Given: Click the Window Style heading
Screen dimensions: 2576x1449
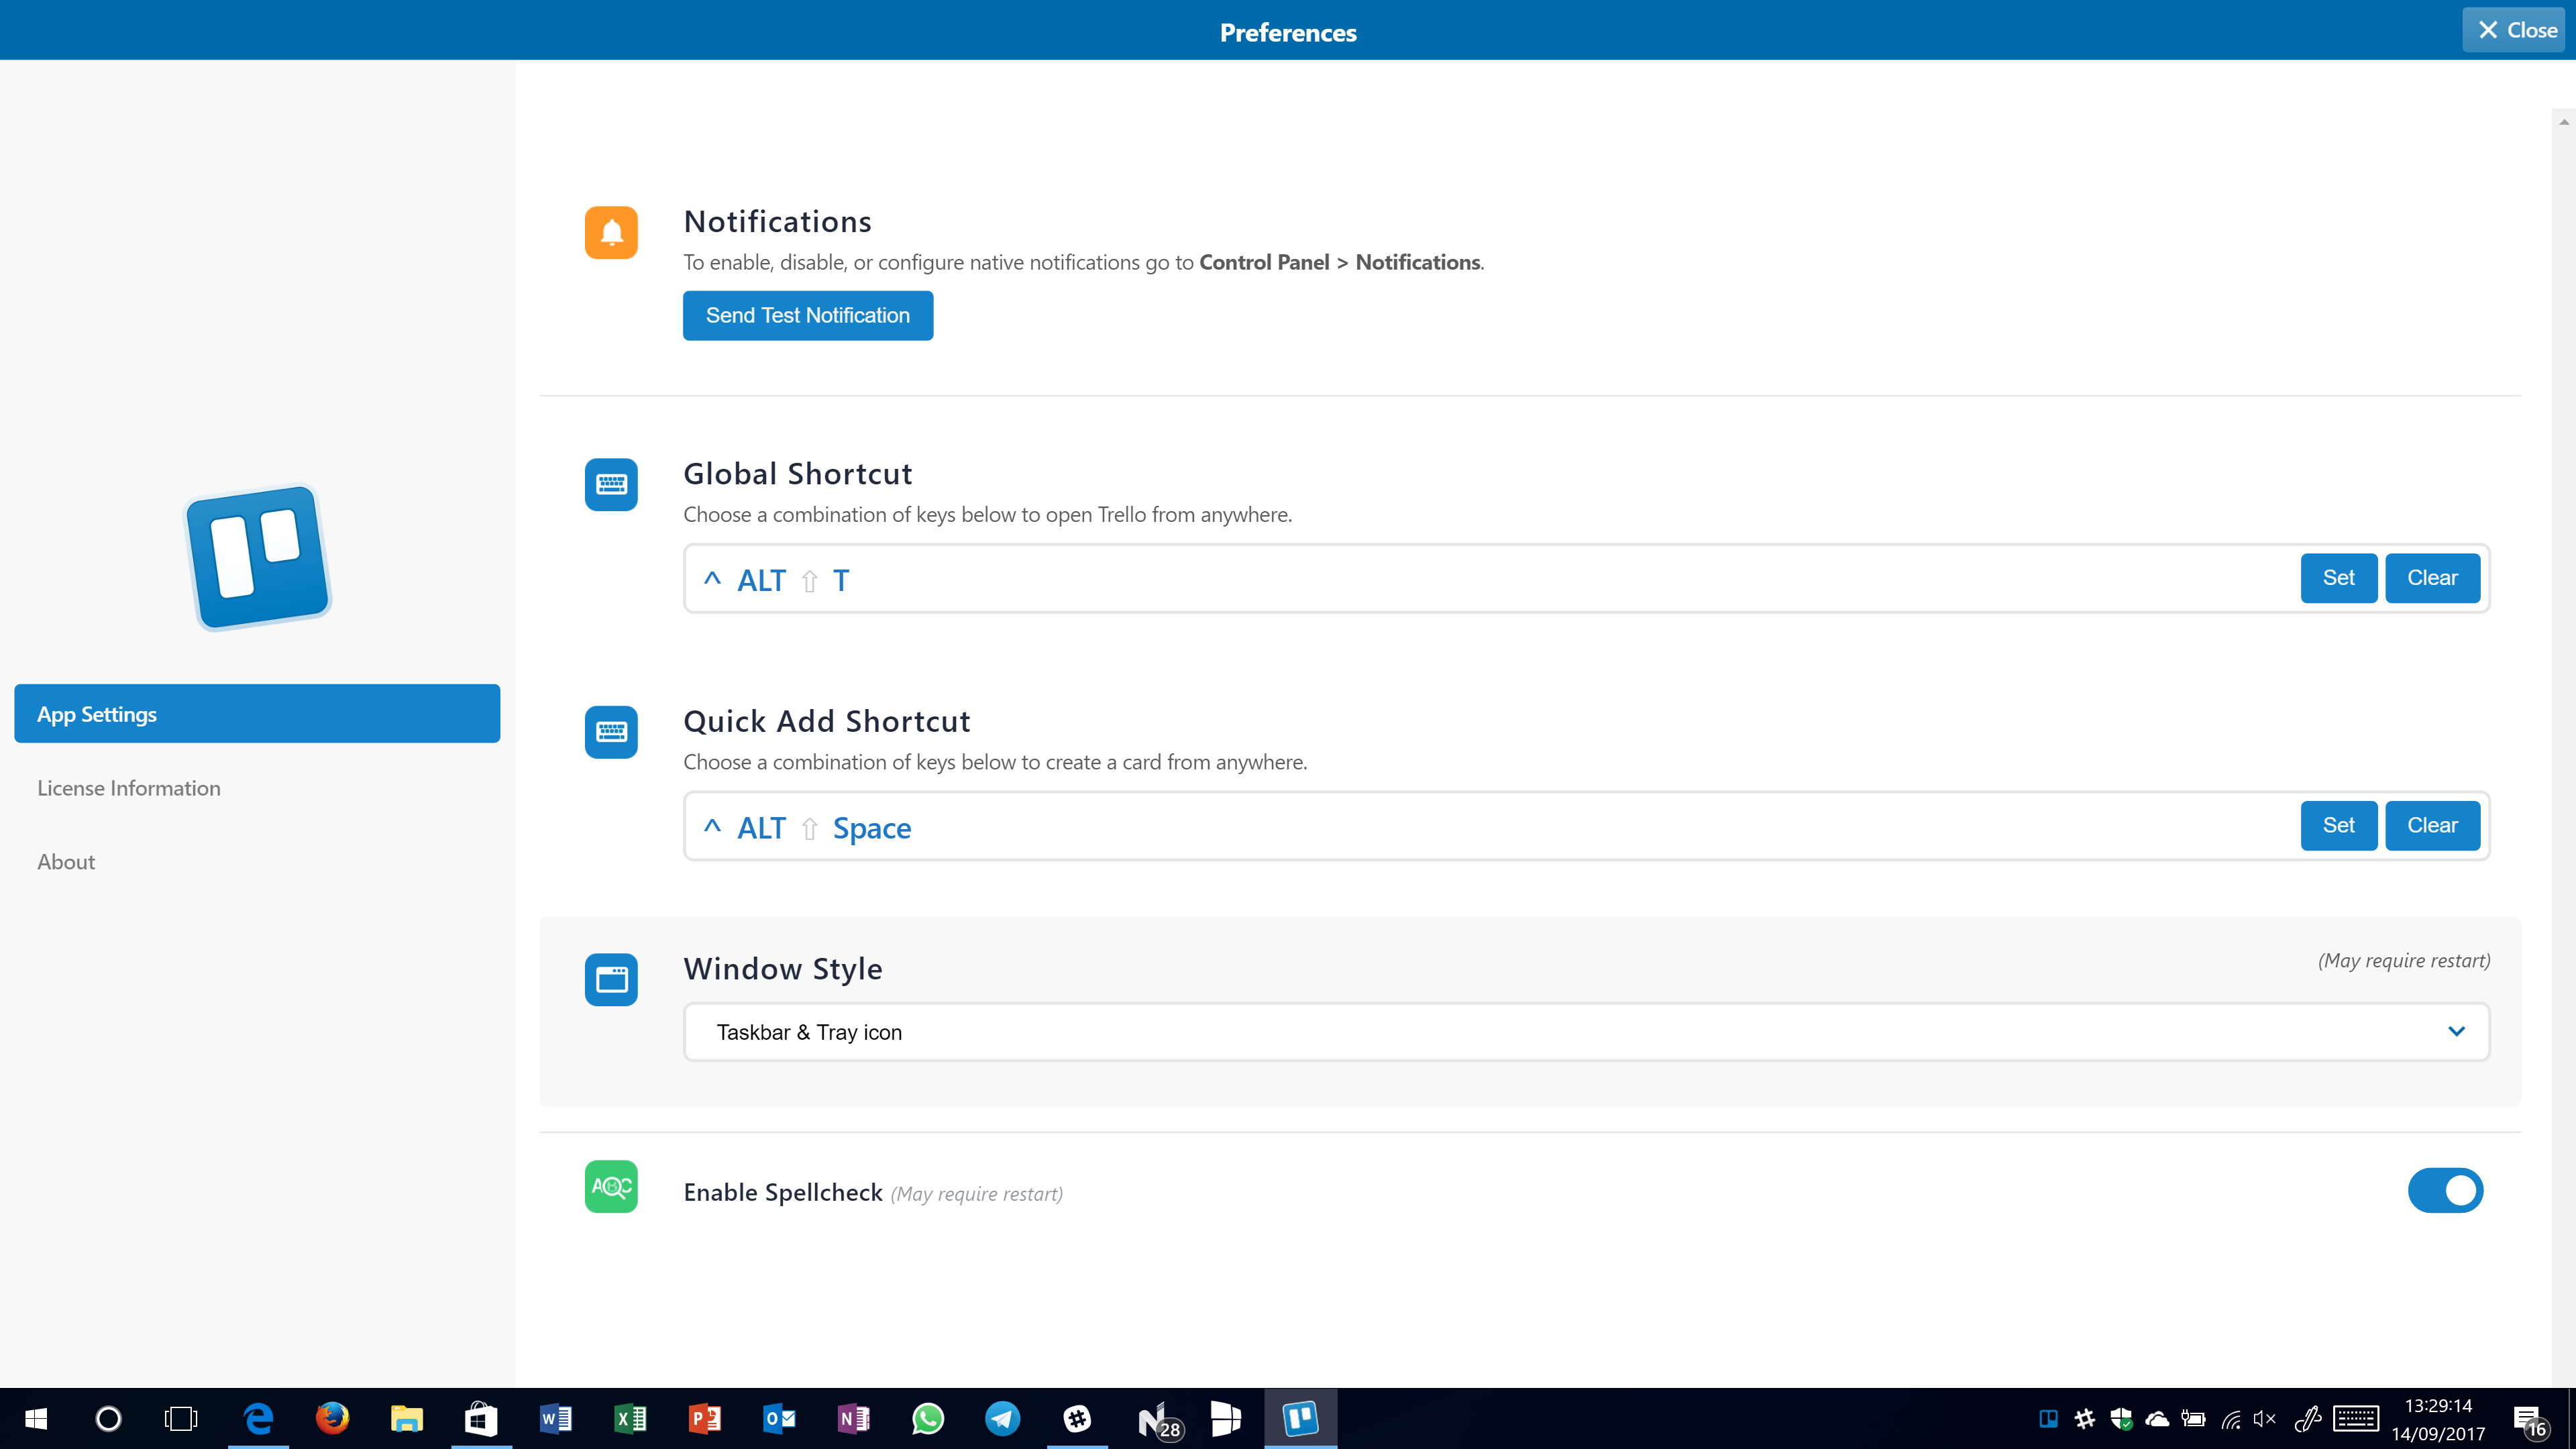Looking at the screenshot, I should (783, 969).
